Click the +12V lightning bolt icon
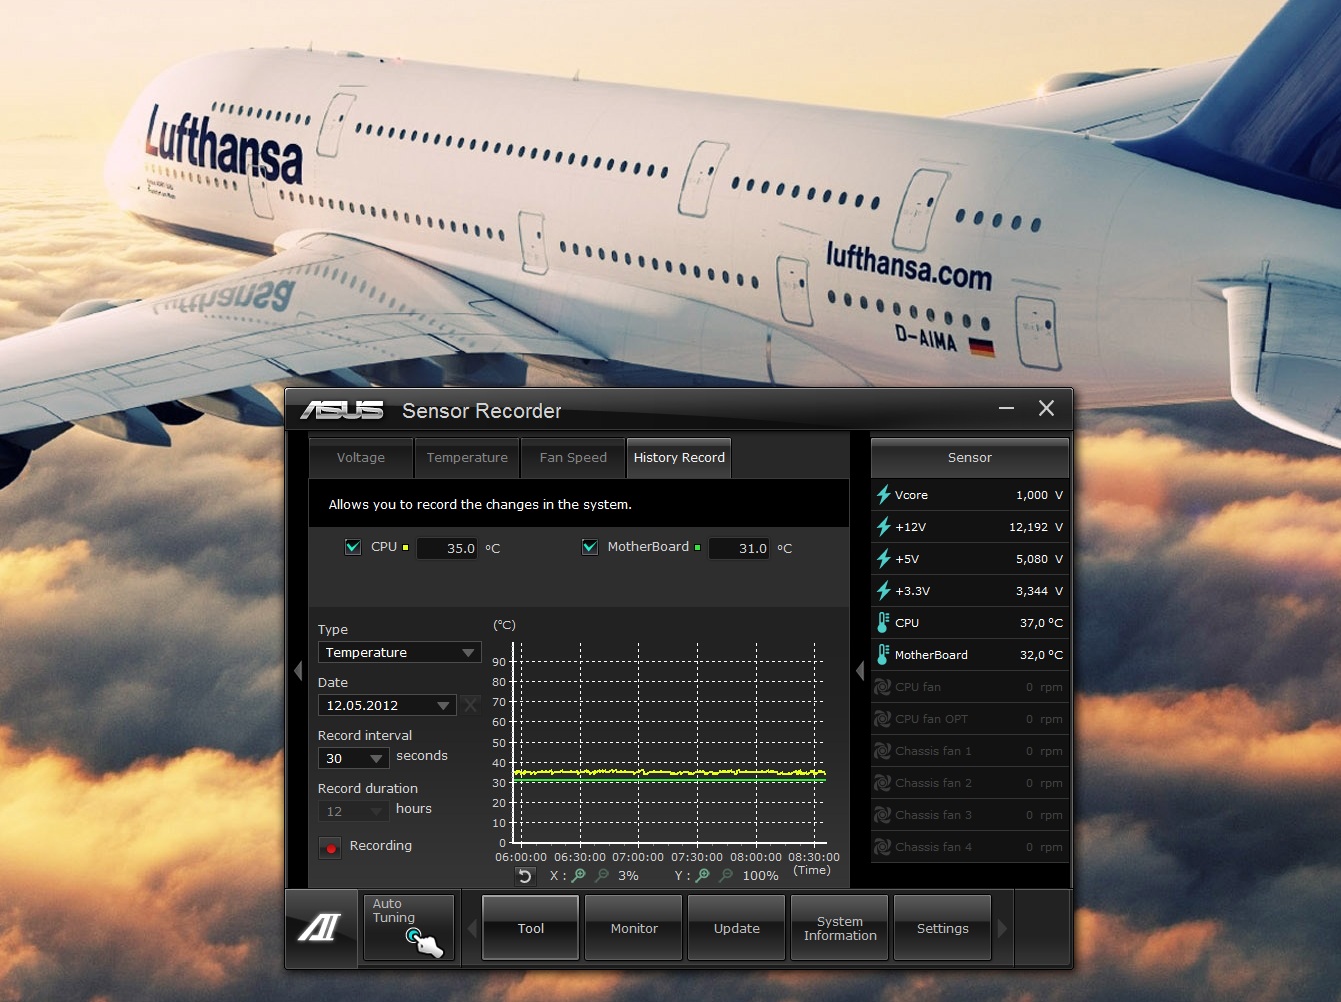Image resolution: width=1341 pixels, height=1002 pixels. (x=883, y=526)
